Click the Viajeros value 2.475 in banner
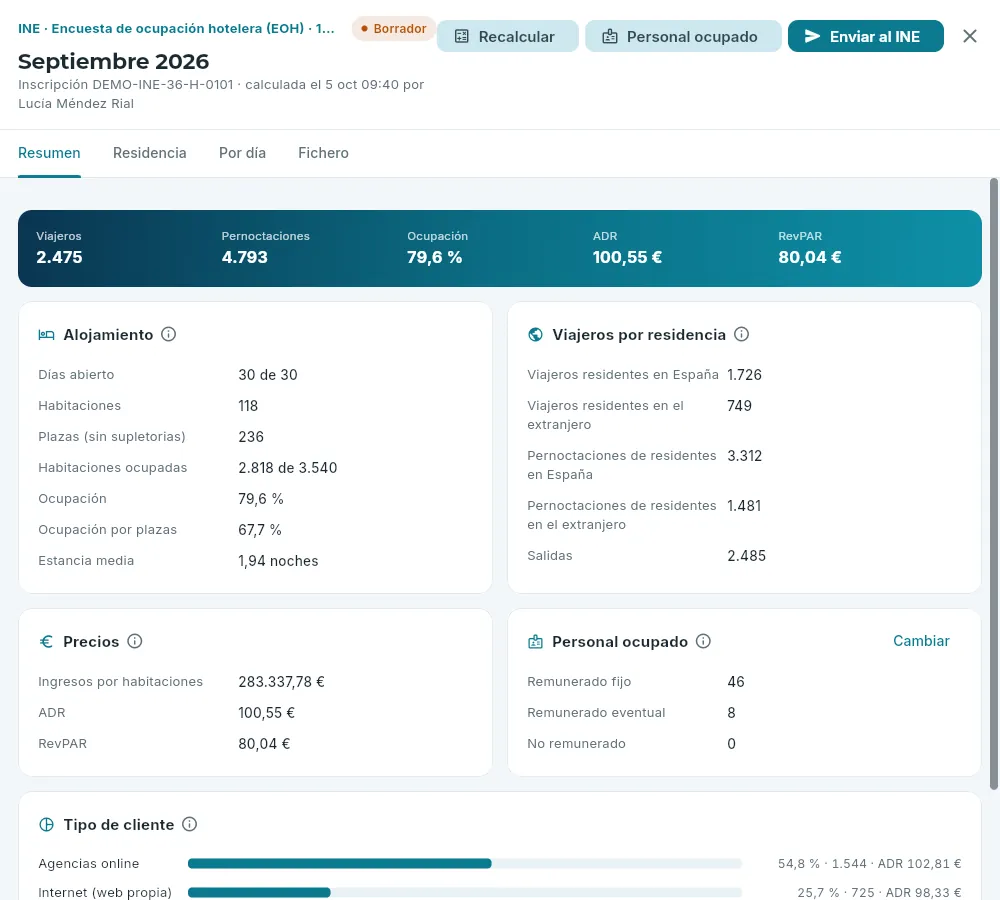This screenshot has height=900, width=1000. point(59,257)
